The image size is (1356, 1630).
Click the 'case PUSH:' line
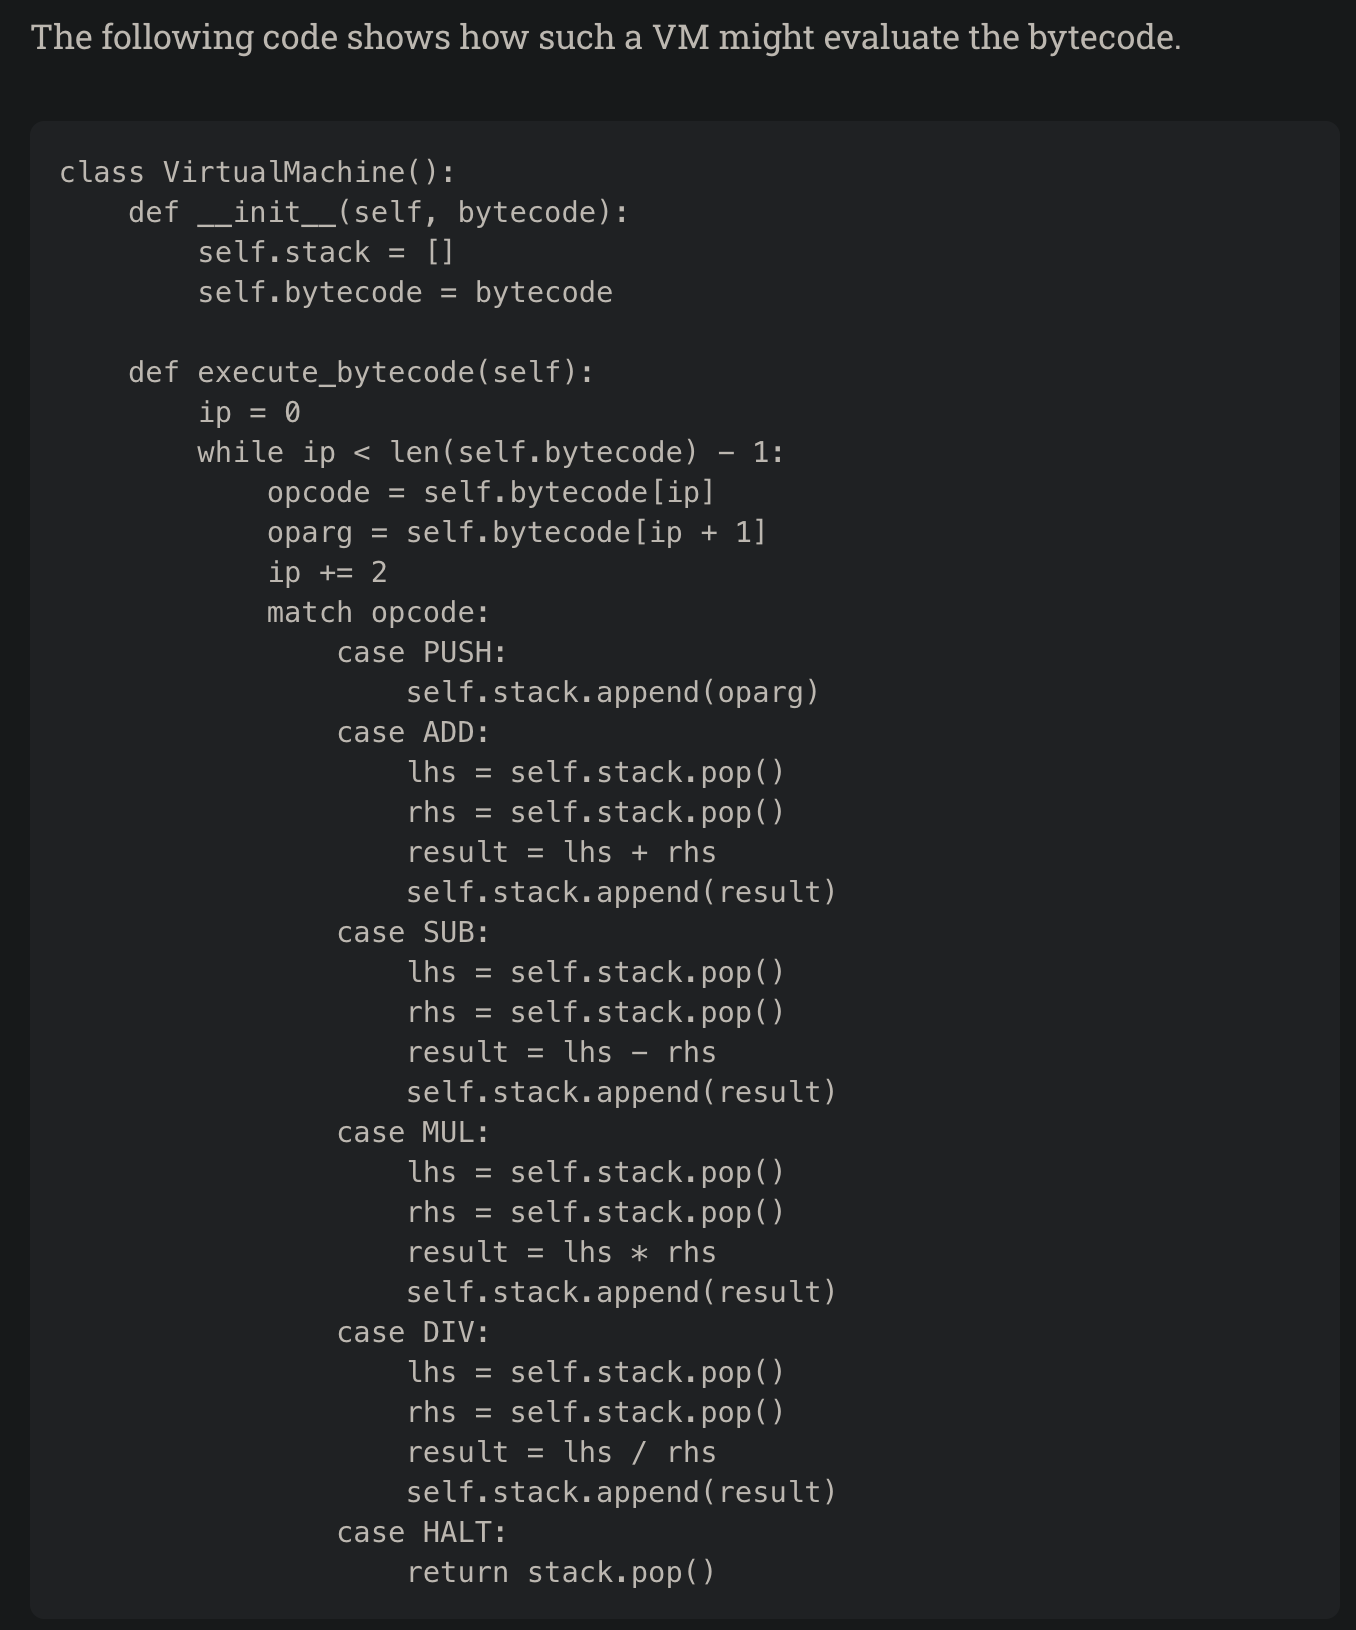pyautogui.click(x=421, y=652)
